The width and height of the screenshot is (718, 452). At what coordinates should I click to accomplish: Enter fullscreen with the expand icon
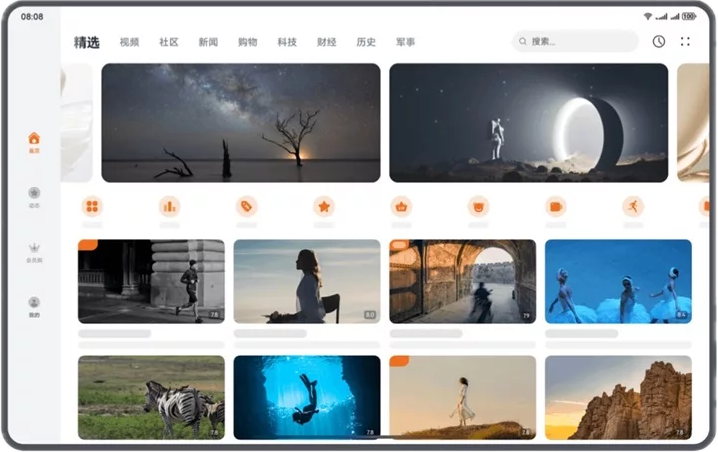point(685,42)
